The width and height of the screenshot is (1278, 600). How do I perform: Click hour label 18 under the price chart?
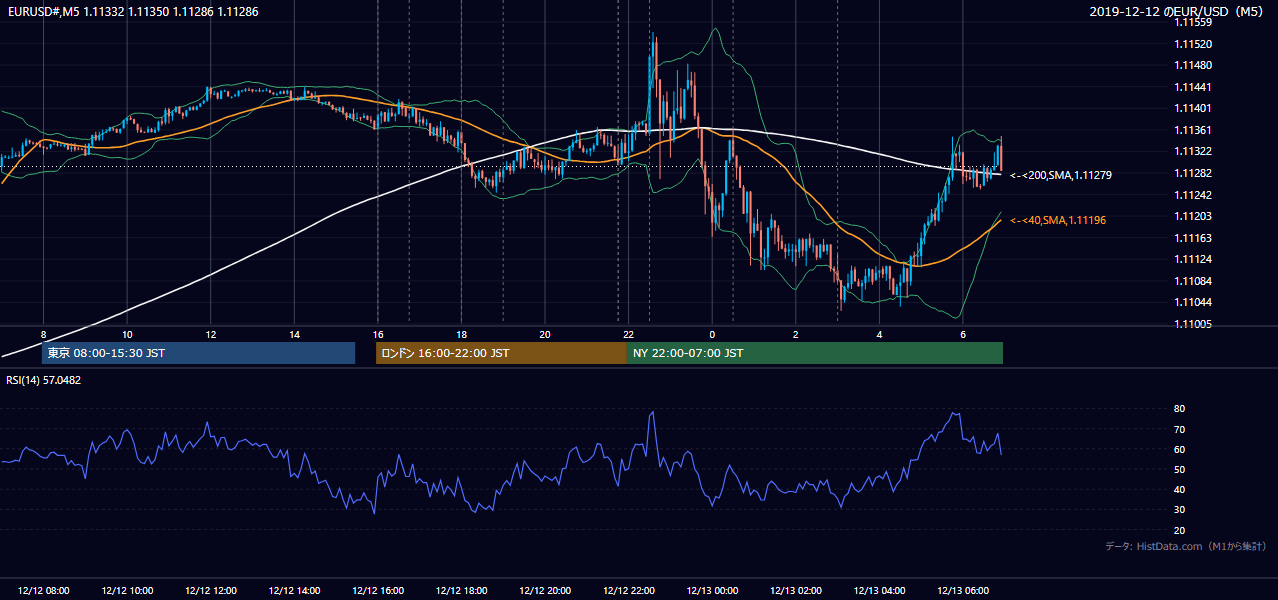[x=461, y=334]
